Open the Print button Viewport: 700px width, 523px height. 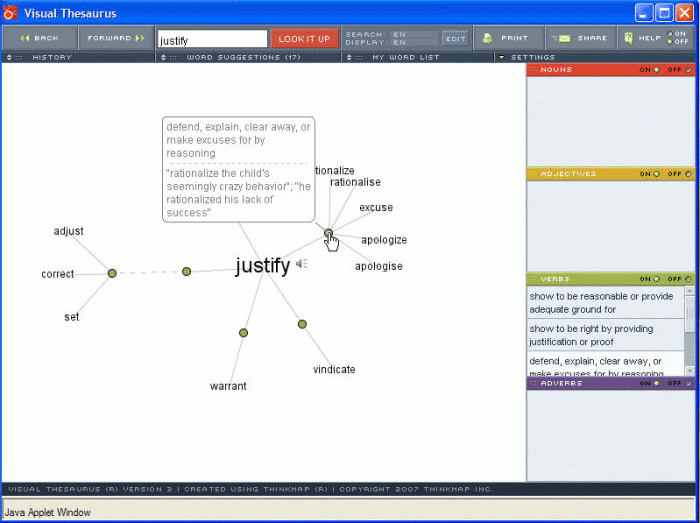pos(508,38)
